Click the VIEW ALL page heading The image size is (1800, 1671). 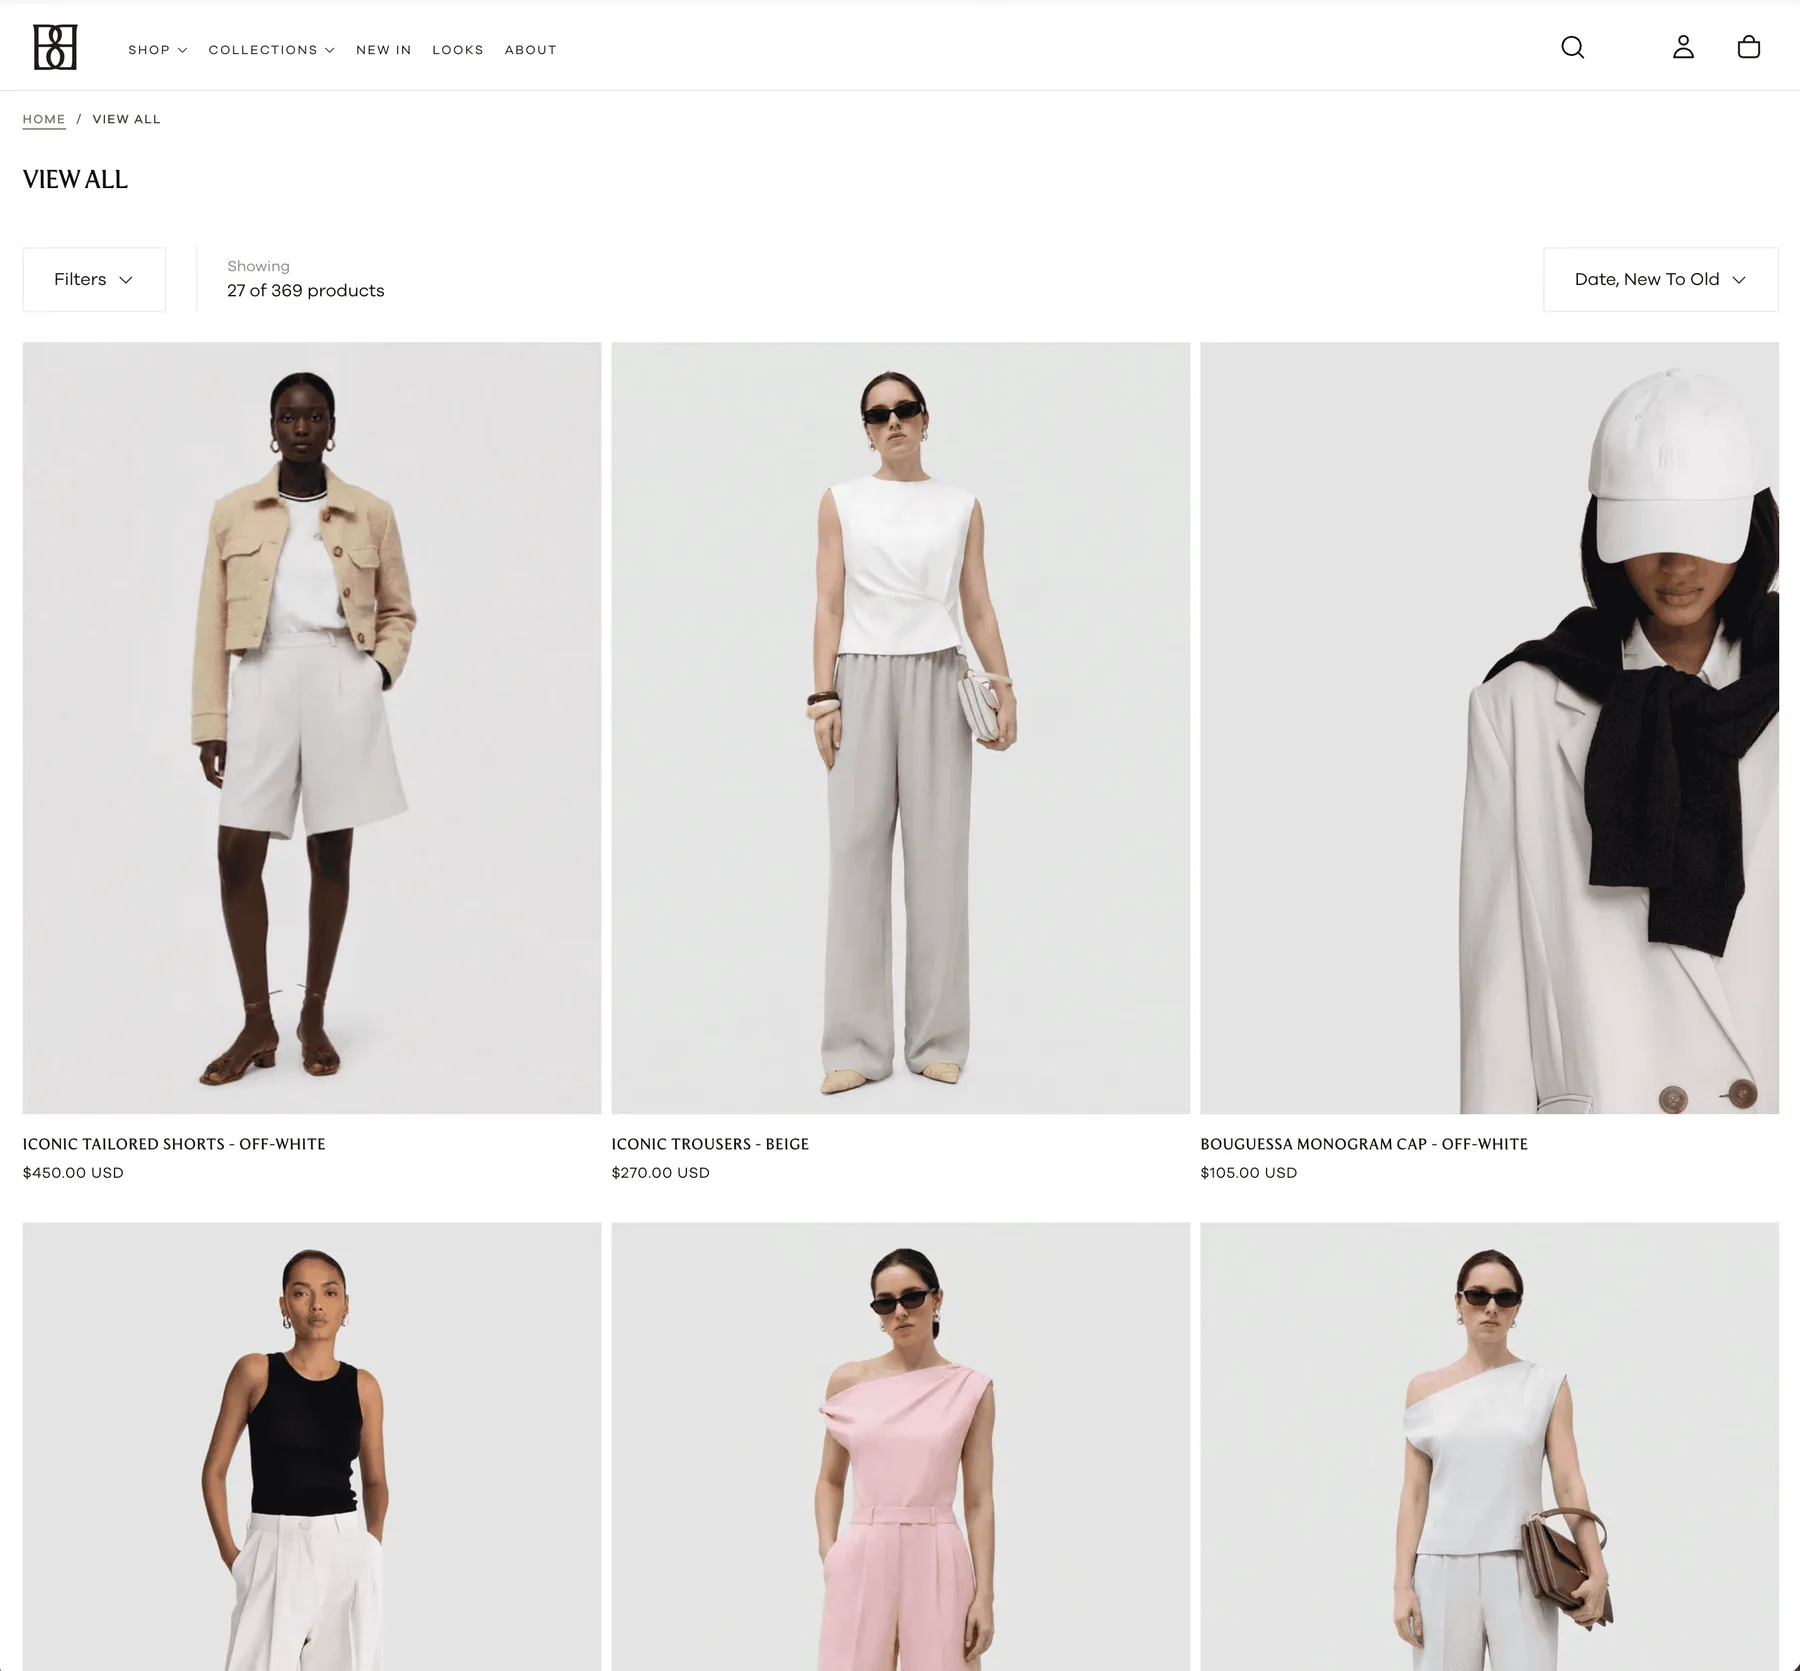[75, 180]
